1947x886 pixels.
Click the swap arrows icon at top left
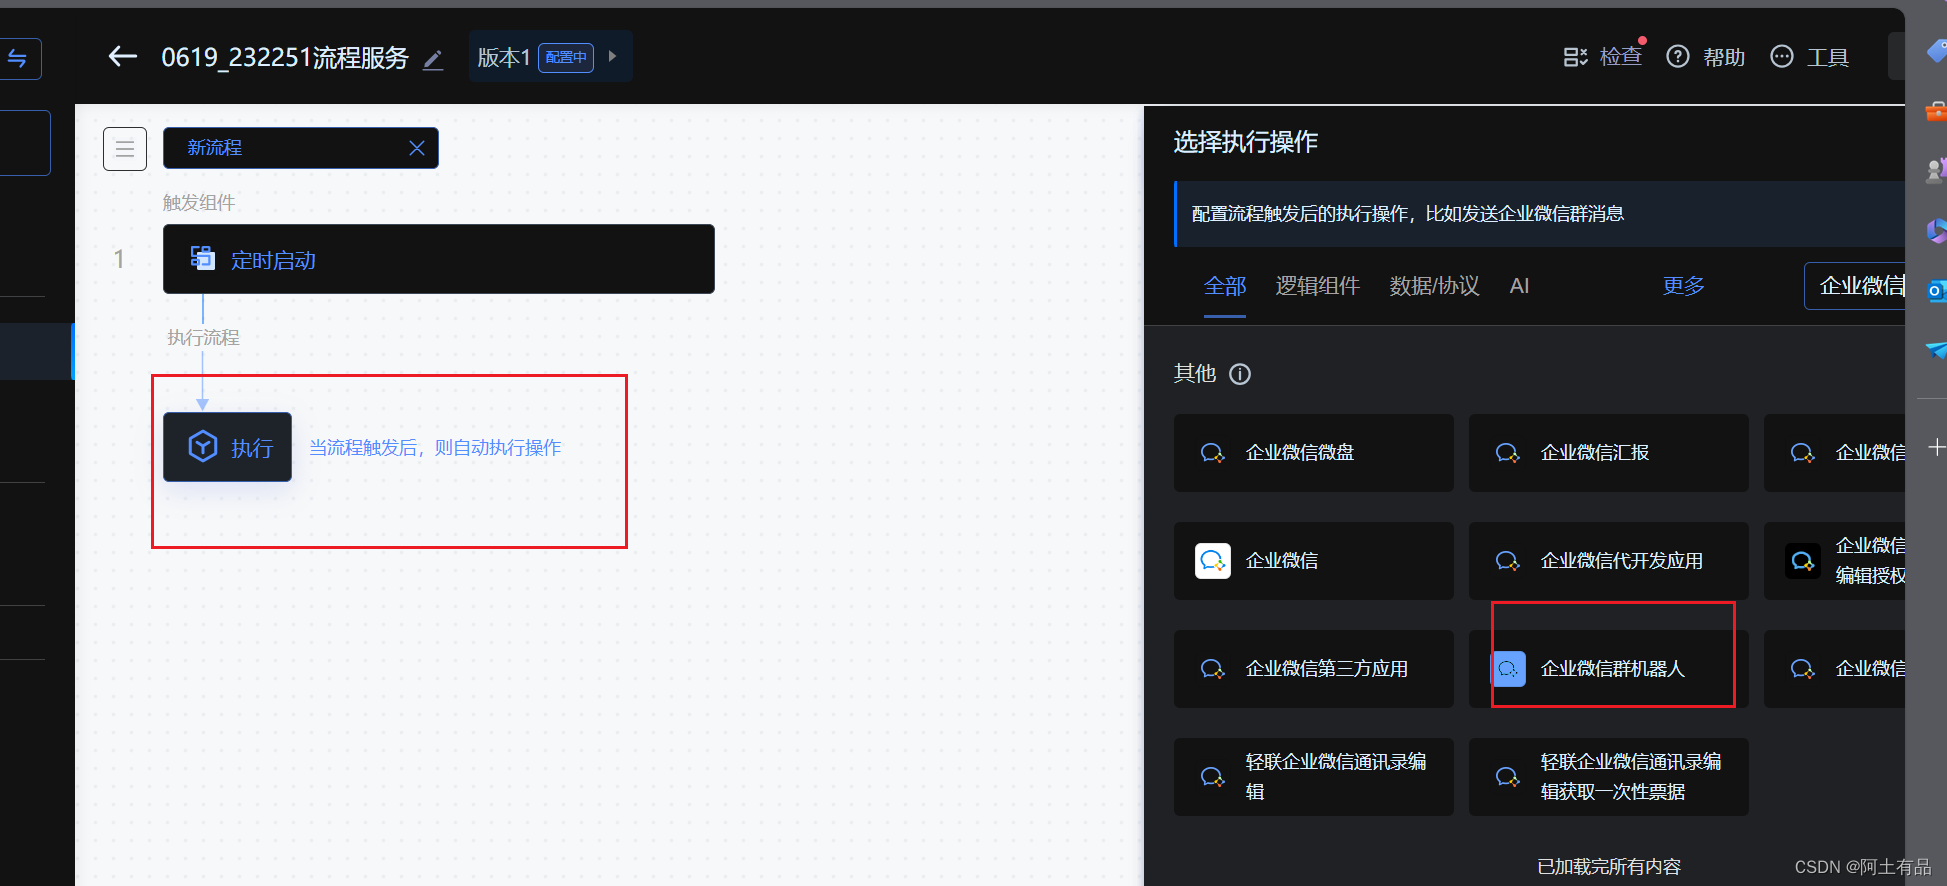(17, 58)
